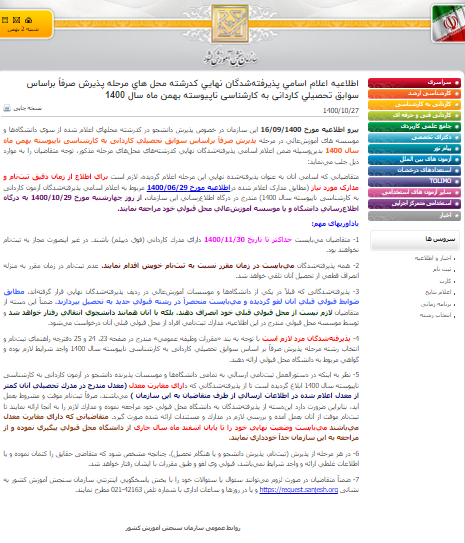Screen dimensions: 465x543
Task: Open the دکترای تخصصی menu item
Action: (414, 137)
